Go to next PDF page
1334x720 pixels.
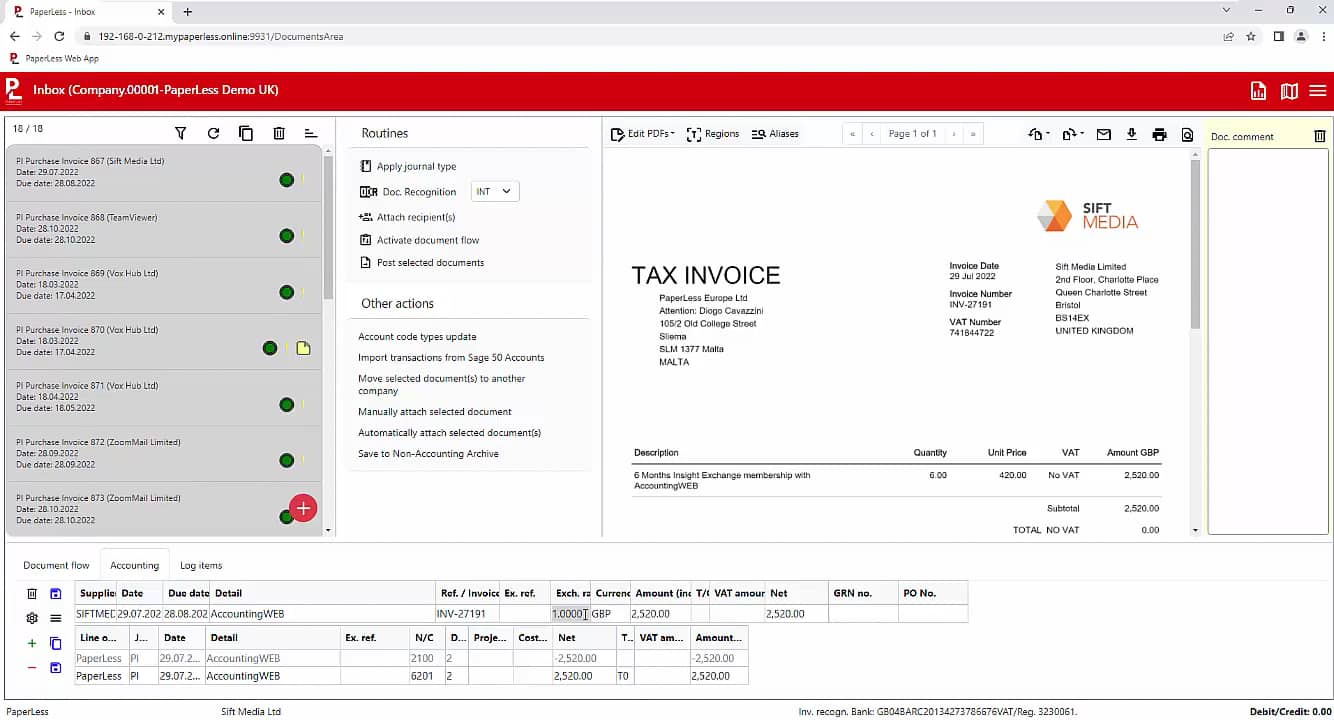click(954, 134)
